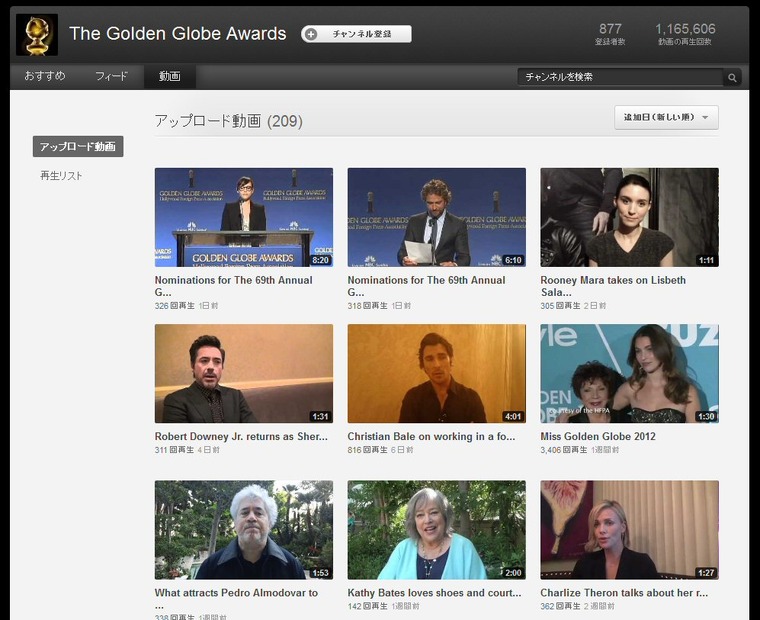The height and width of the screenshot is (620, 760).
Task: Open the 6:10 nominations video thumbnail
Action: (437, 217)
